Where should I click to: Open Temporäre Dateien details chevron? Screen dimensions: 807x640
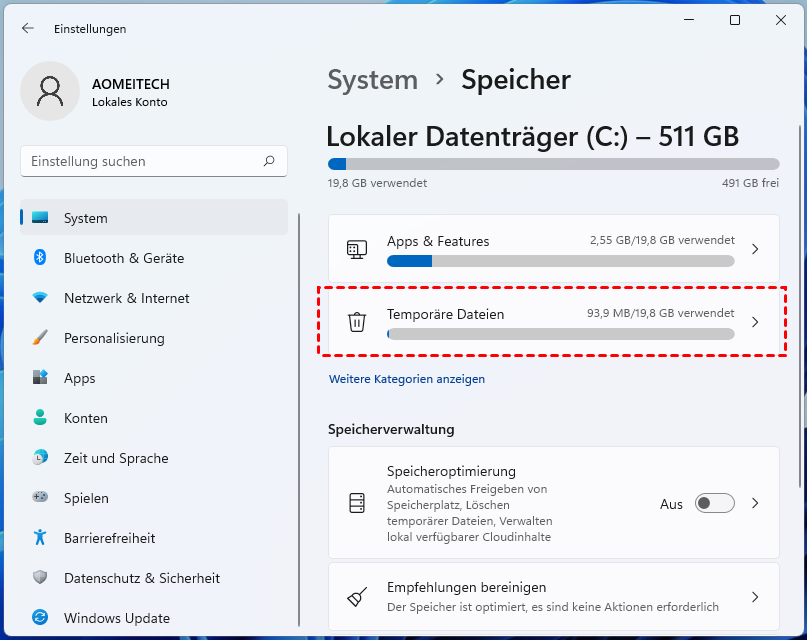755,322
